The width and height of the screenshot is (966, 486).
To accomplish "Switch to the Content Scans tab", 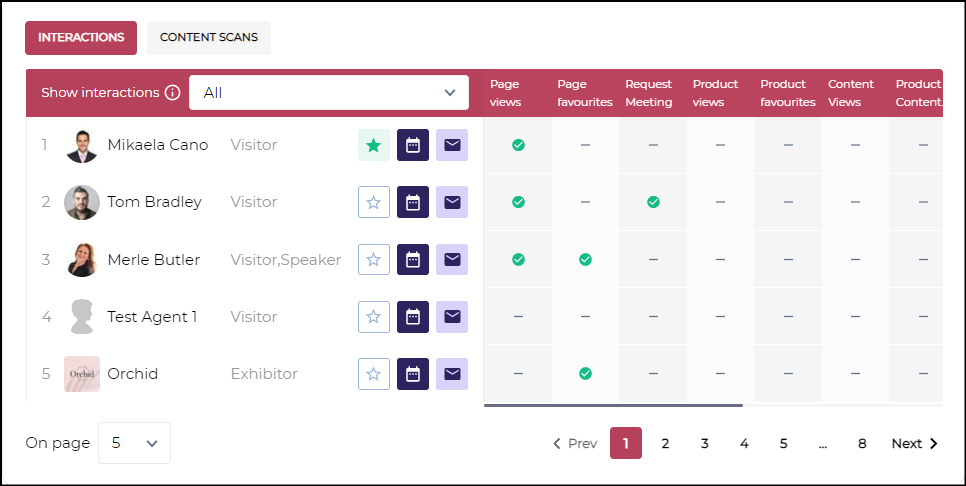I will [209, 38].
